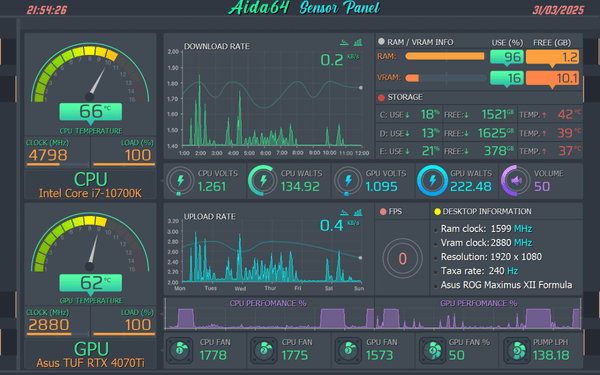Click the GPU LOAD (%) orange bar
The width and height of the screenshot is (600, 375).
[124, 334]
